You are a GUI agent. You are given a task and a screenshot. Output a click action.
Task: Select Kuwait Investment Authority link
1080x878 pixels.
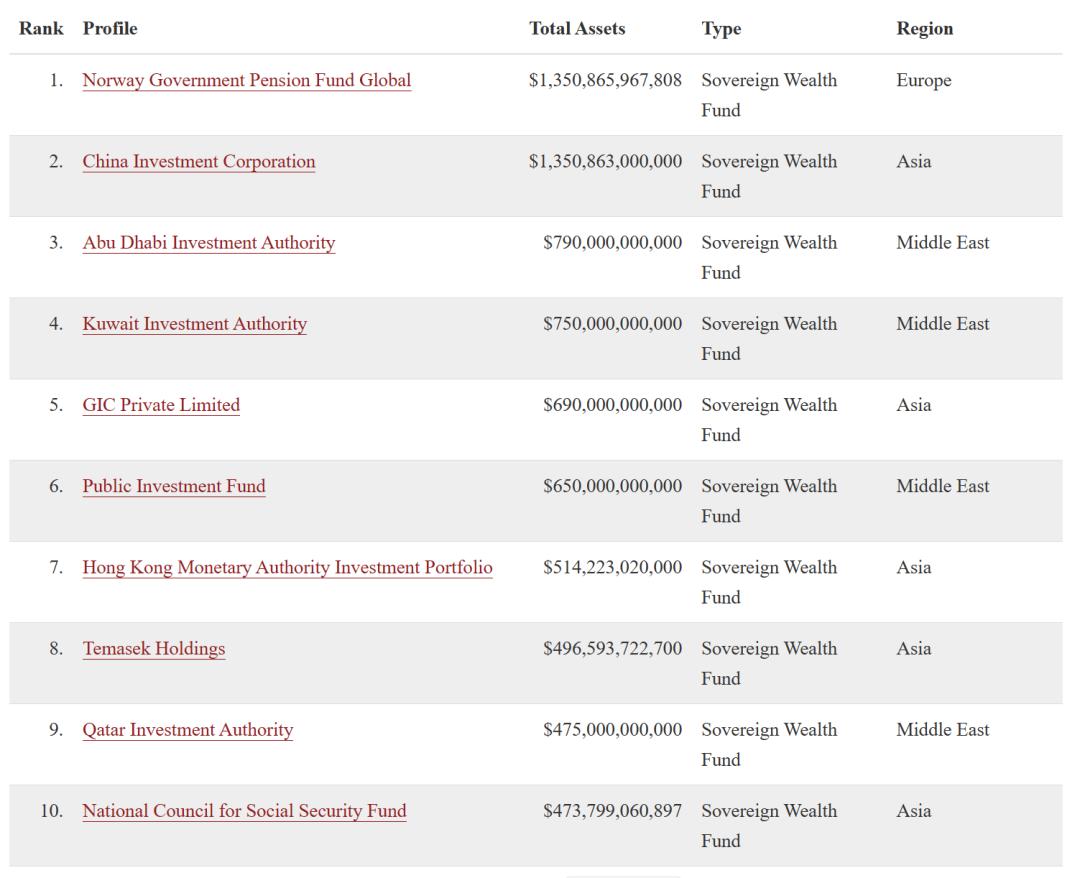[x=194, y=324]
